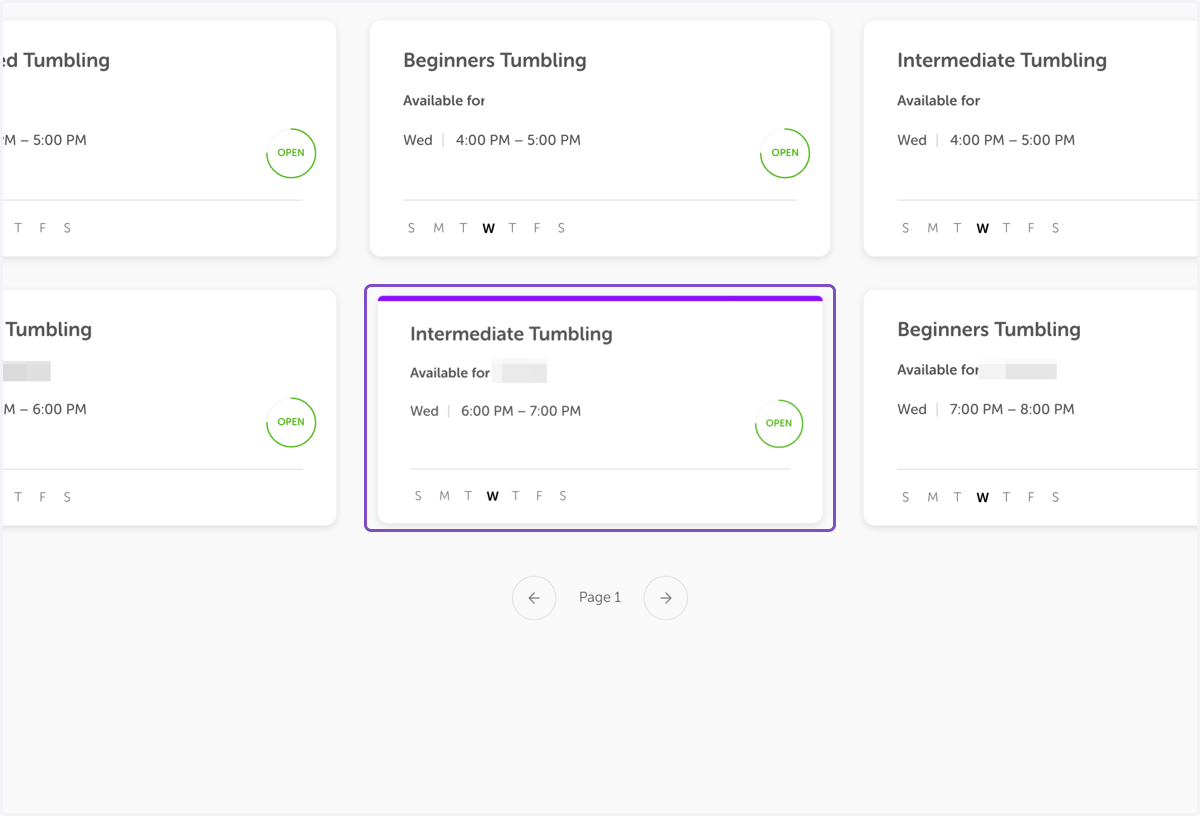Click 'Available for' on Beginners Tumbling 7:00 PM card
This screenshot has height=816, width=1200.
pyautogui.click(x=938, y=370)
